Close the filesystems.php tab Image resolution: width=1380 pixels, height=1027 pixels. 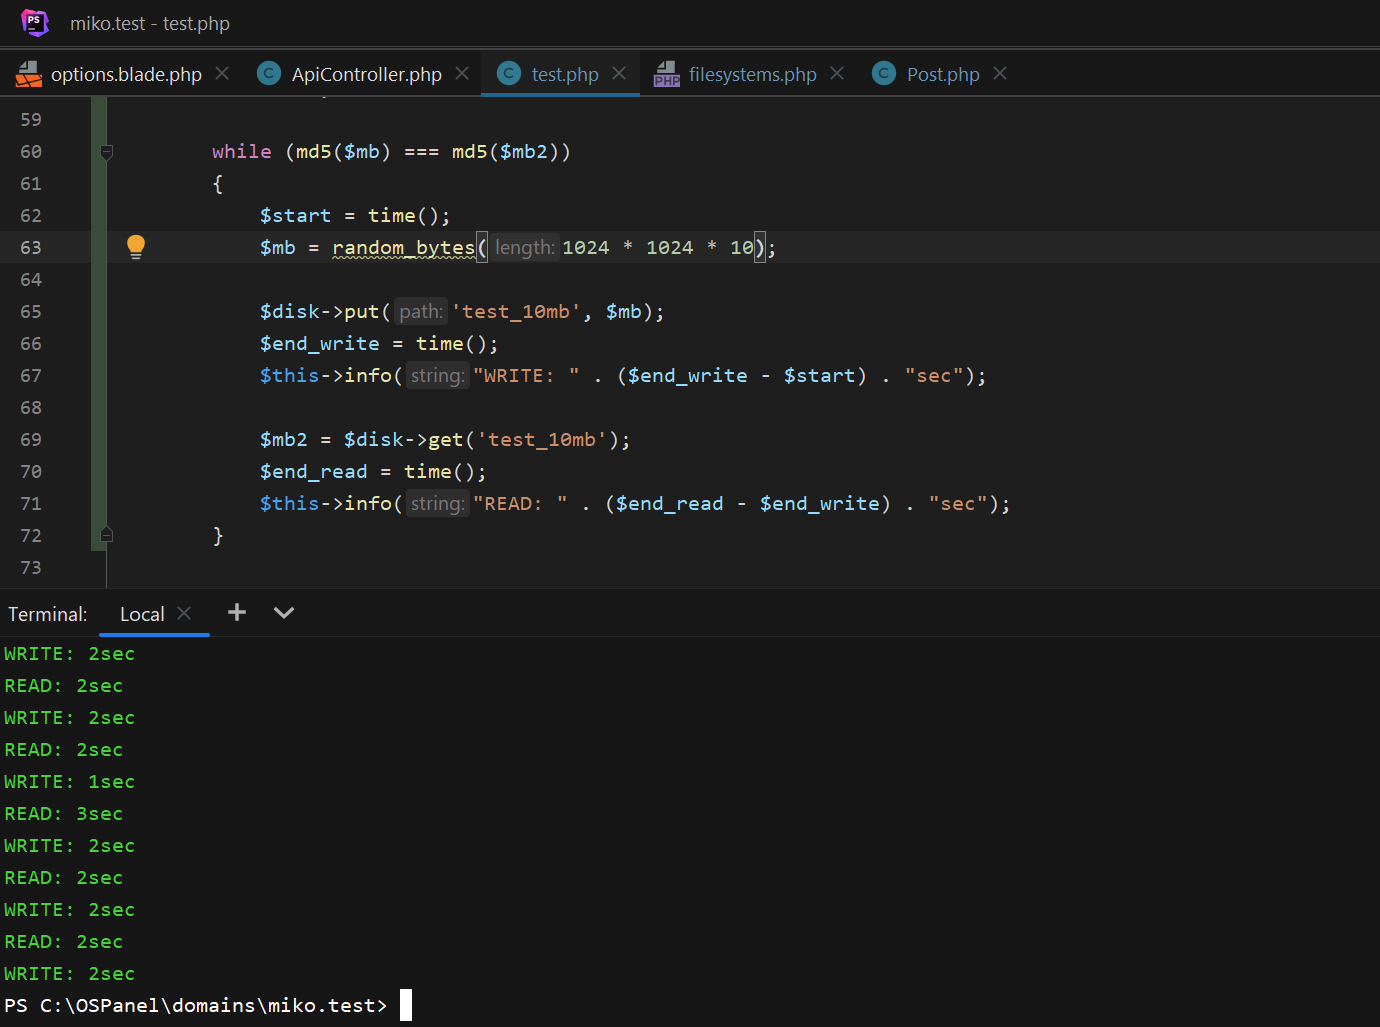(x=837, y=74)
